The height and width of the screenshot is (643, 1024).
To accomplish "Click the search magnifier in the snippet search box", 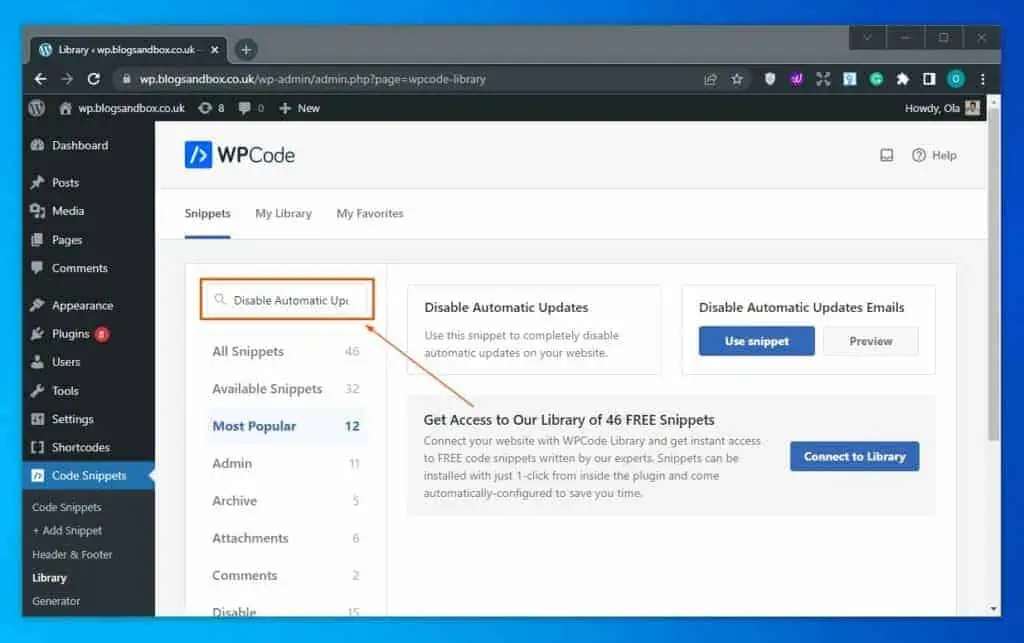I will coord(220,298).
